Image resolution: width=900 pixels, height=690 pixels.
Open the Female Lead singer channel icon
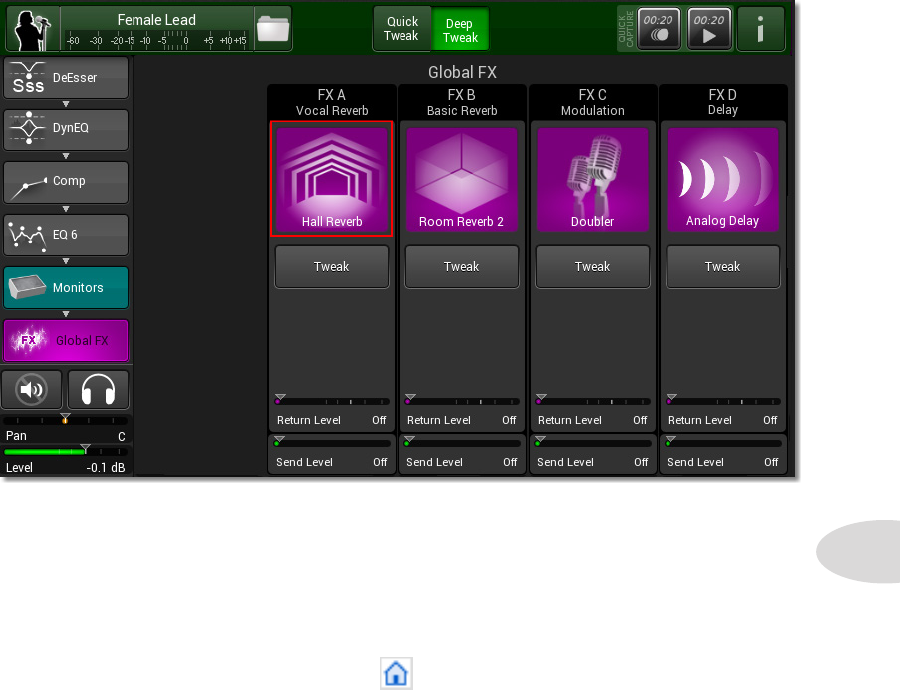pyautogui.click(x=33, y=29)
